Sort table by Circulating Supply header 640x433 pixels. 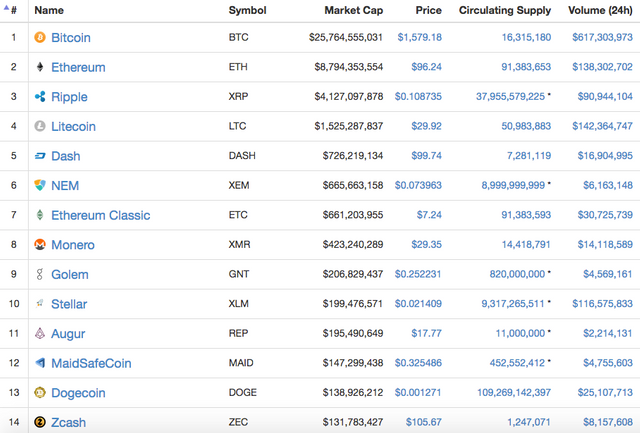(x=505, y=10)
